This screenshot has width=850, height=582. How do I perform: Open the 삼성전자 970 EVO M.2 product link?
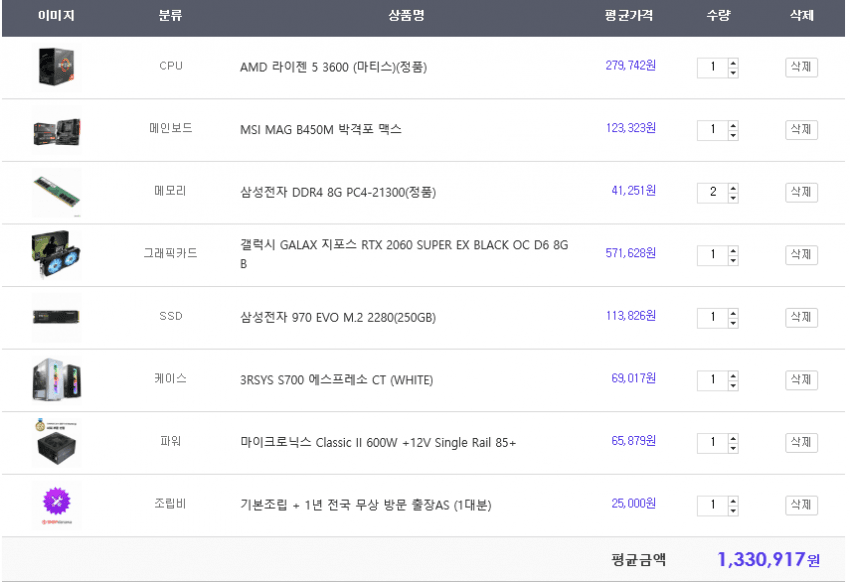coord(337,318)
